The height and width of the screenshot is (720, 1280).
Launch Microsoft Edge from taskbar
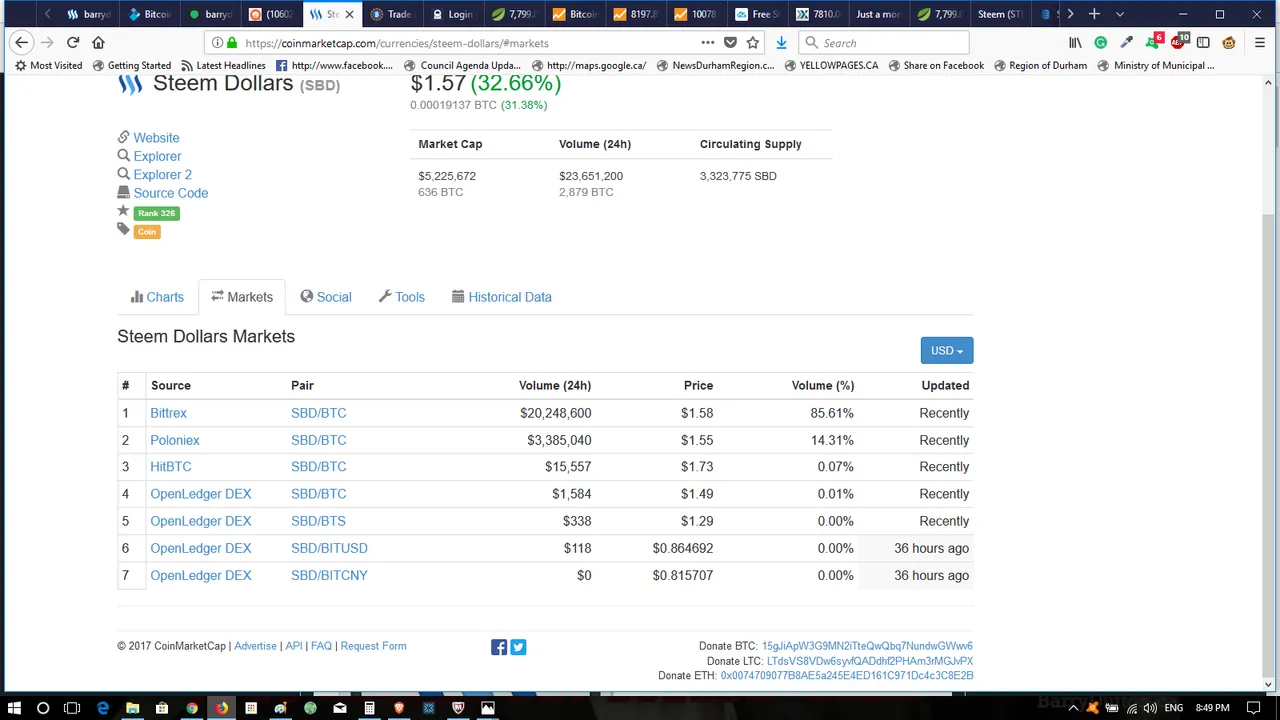102,708
